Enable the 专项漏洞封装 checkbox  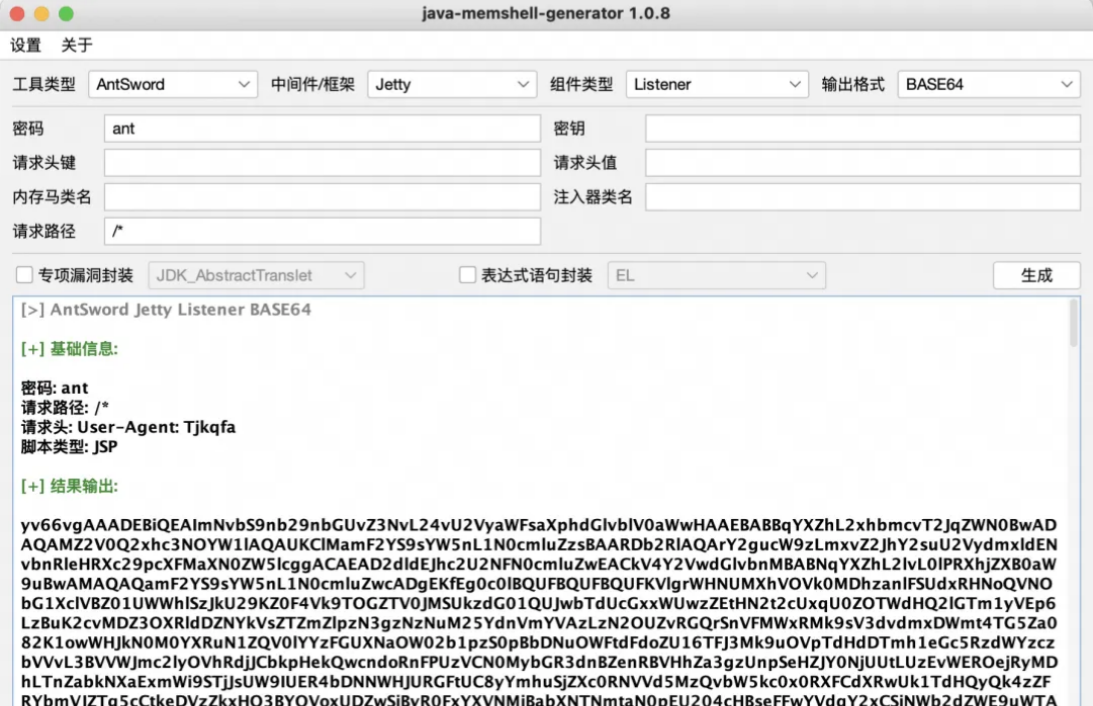[x=24, y=275]
